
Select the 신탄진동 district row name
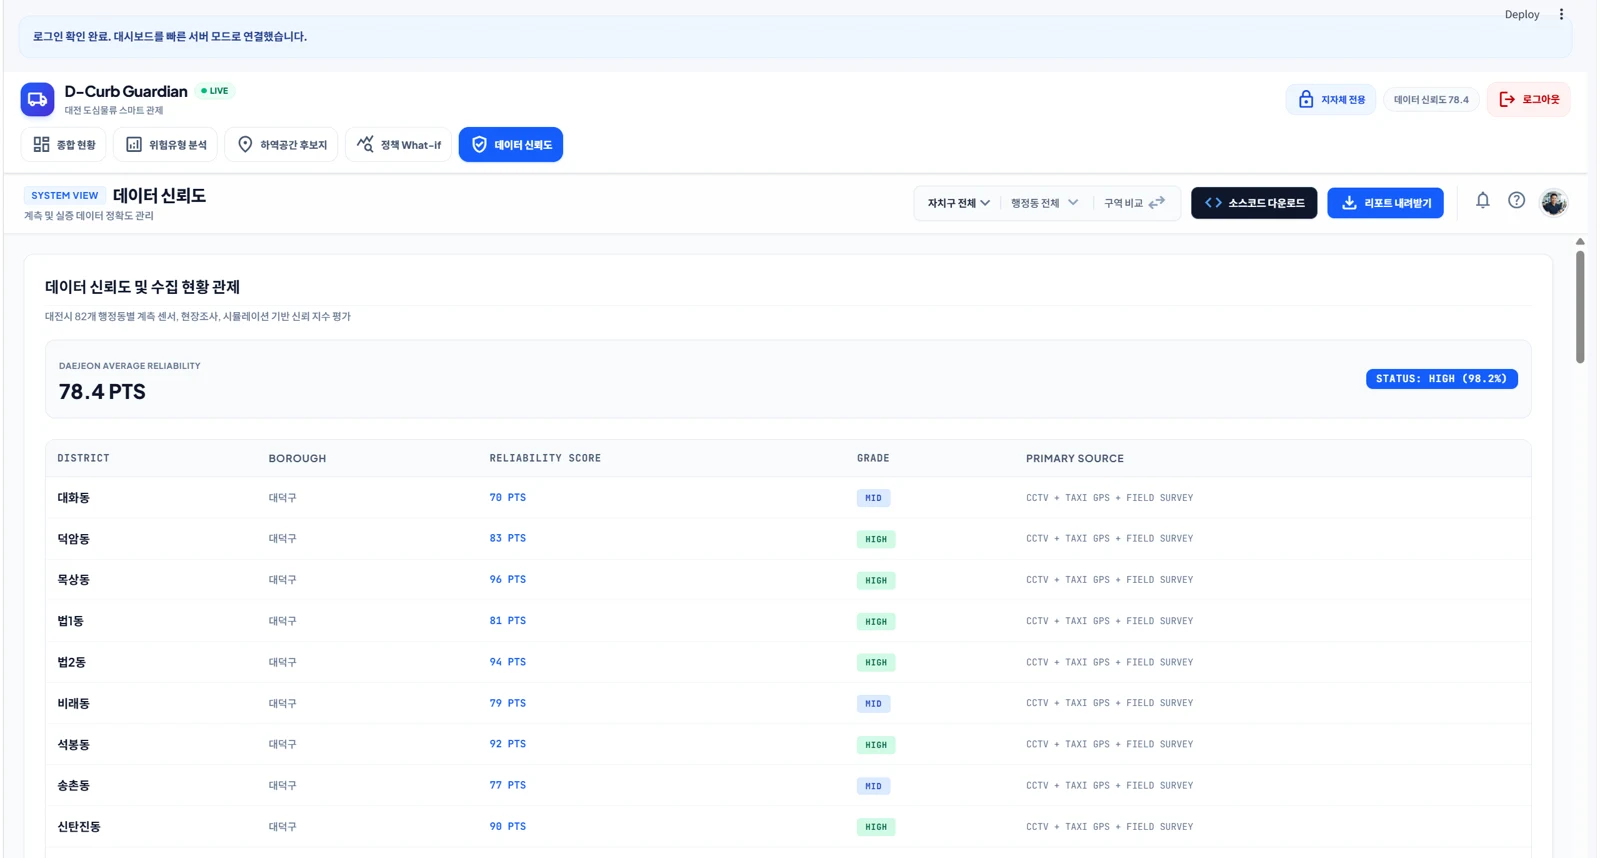(79, 827)
